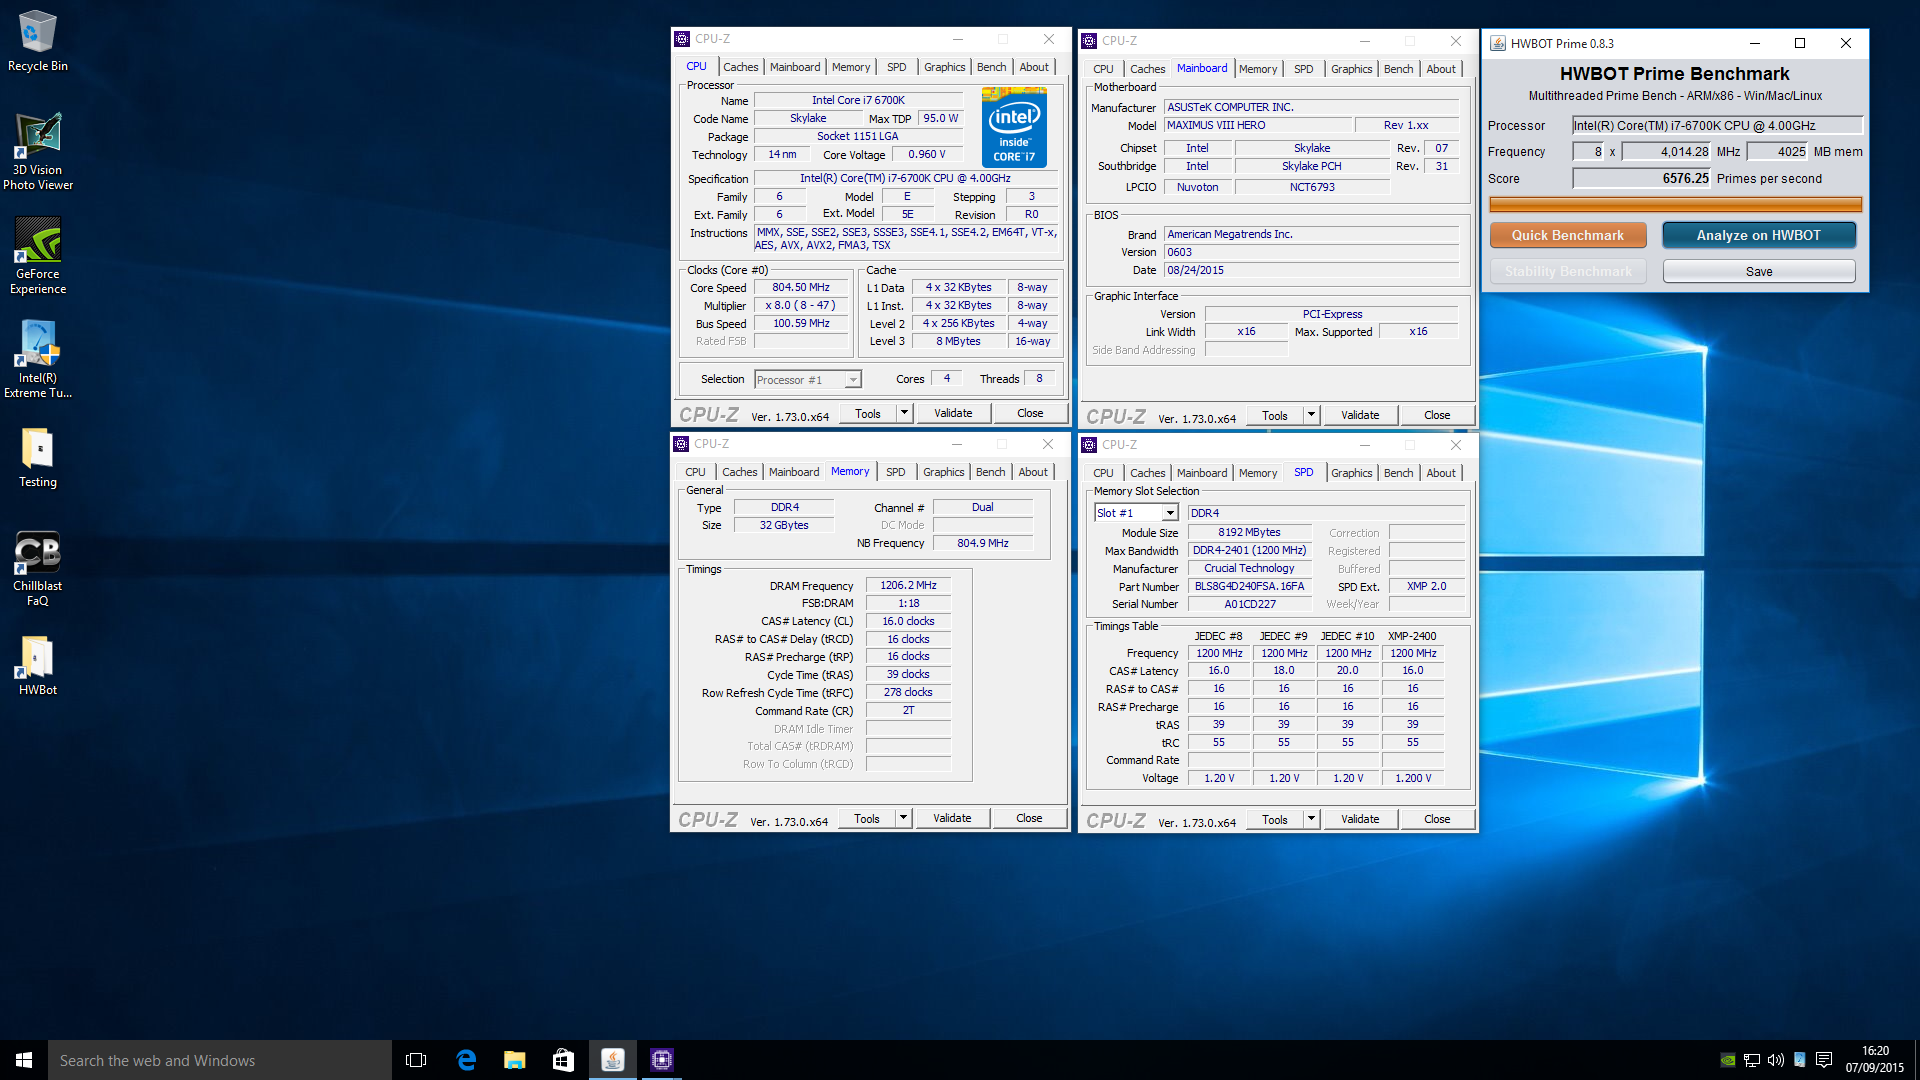Click the CPU-Z app icon in the SPD window title
This screenshot has width=1920, height=1080.
coord(1089,445)
